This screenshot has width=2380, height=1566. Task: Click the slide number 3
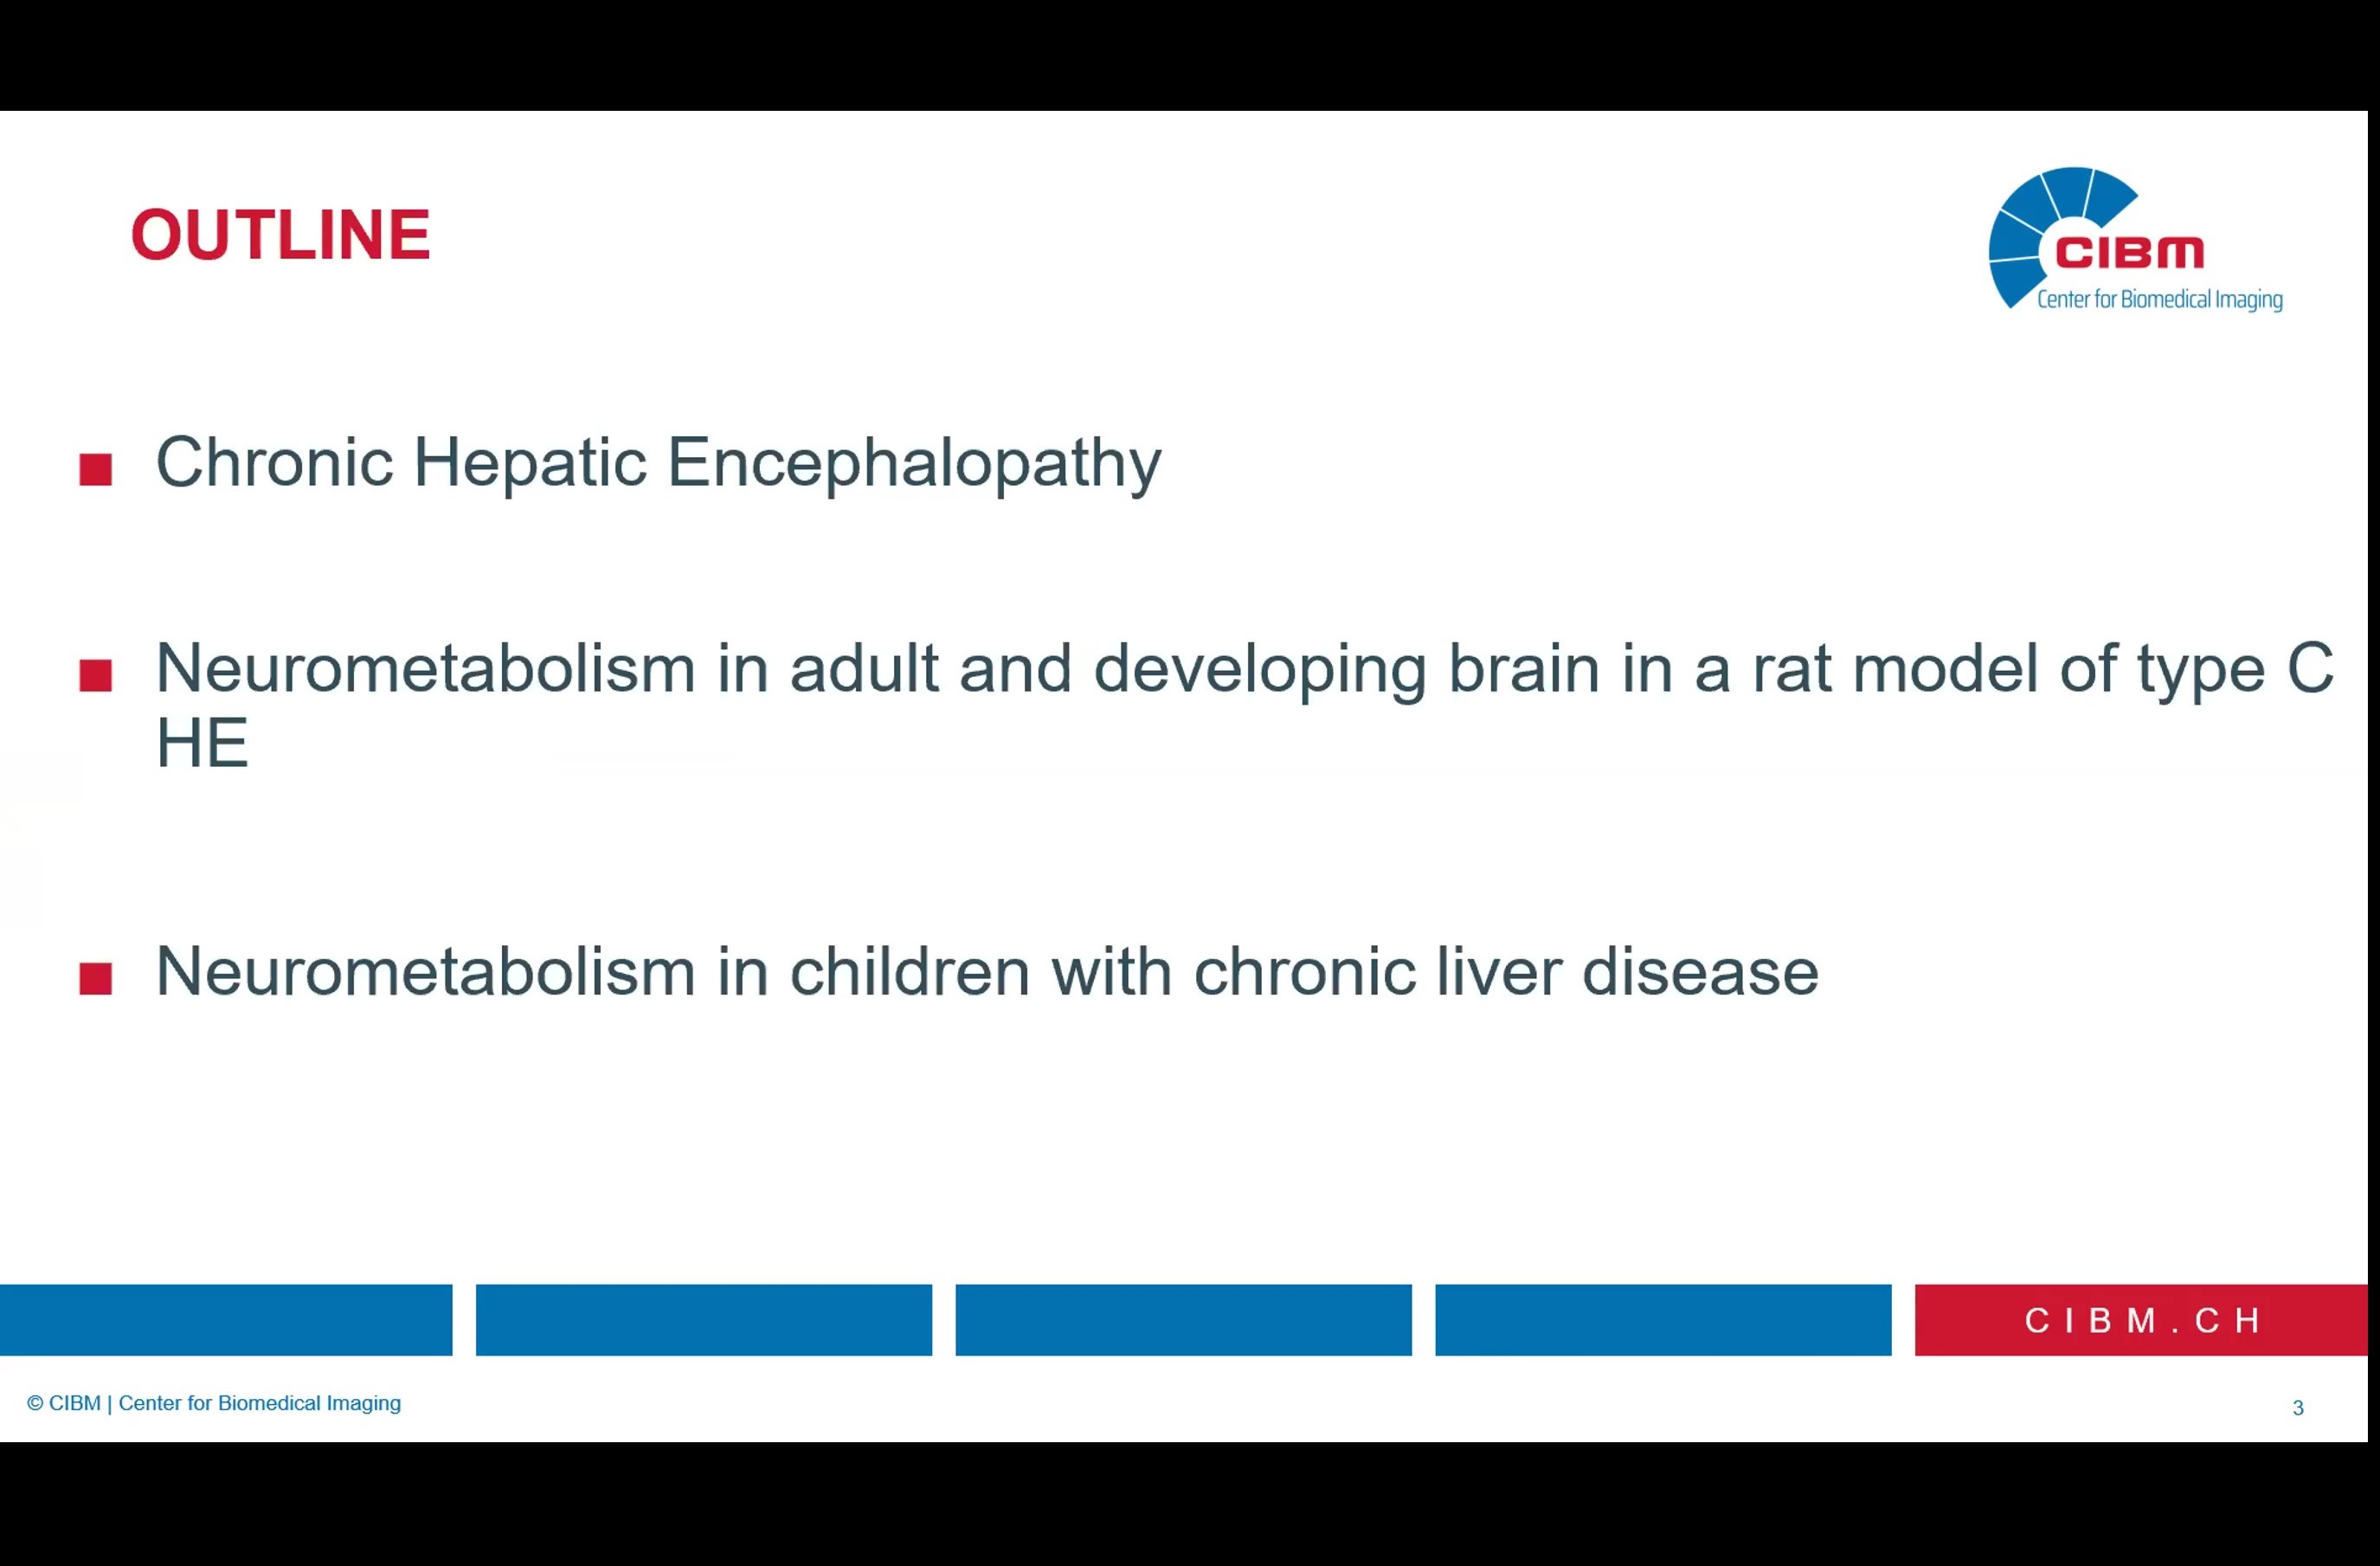(2297, 1408)
